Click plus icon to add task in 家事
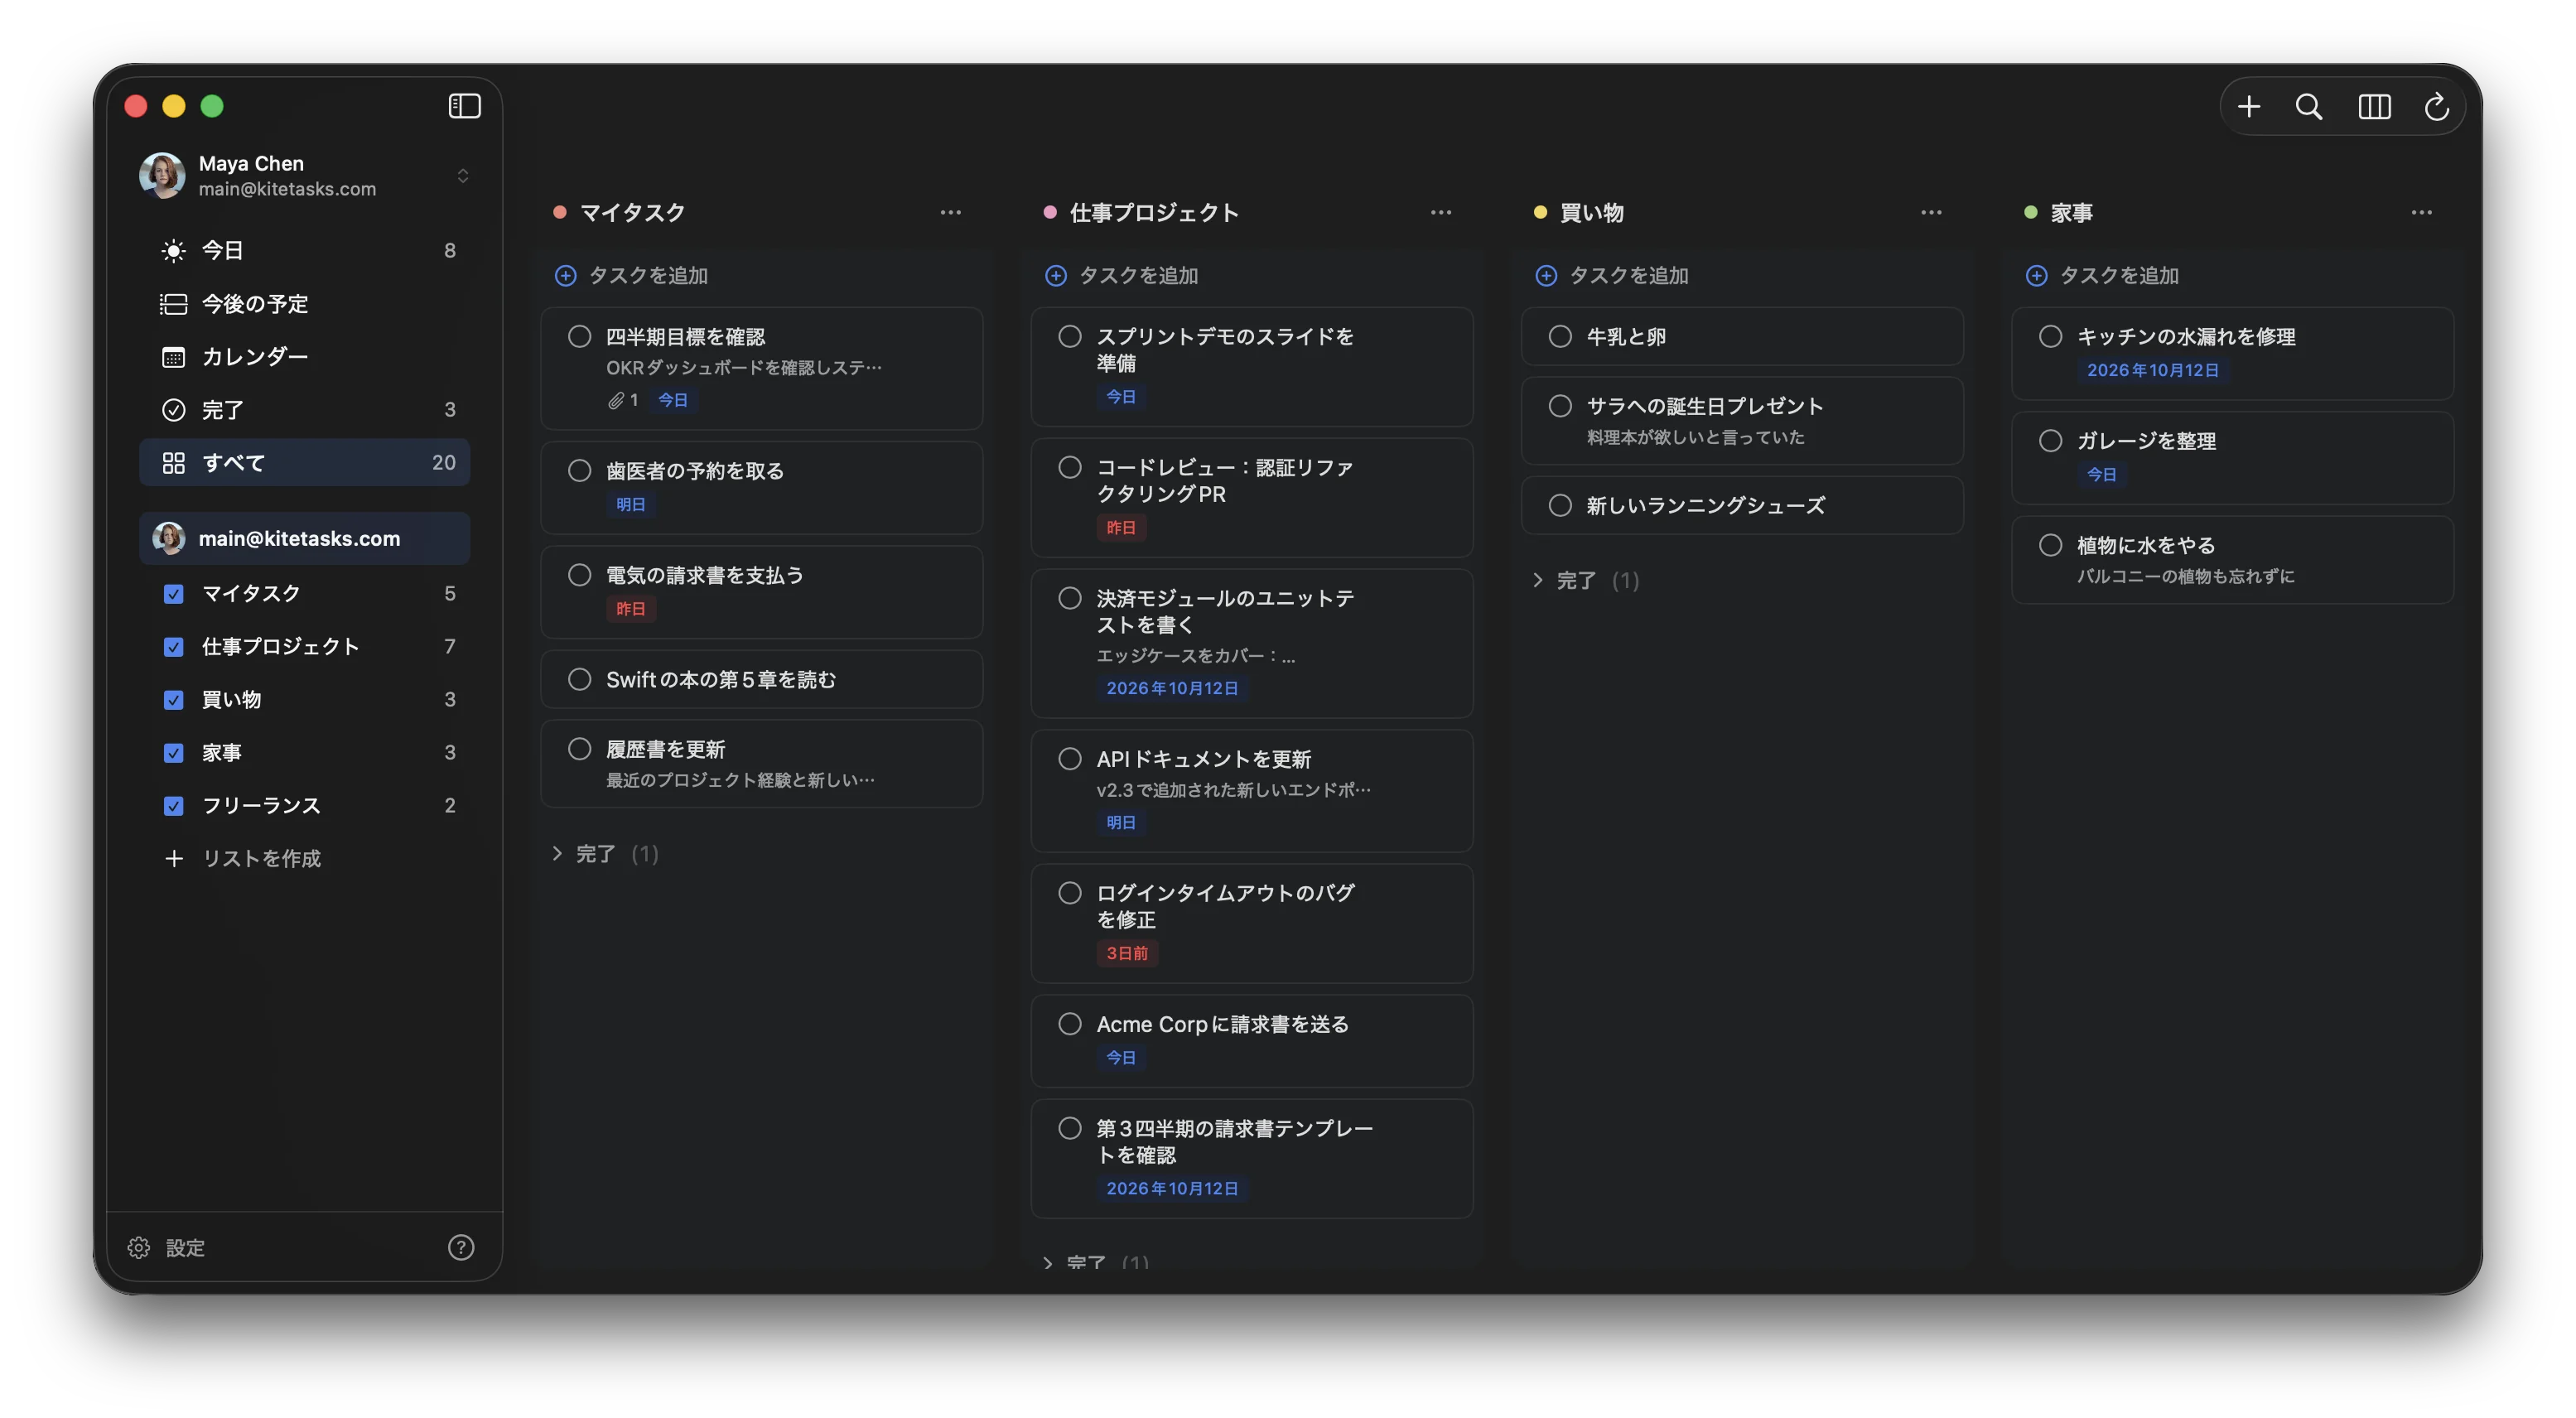2576x1418 pixels. pyautogui.click(x=2036, y=275)
